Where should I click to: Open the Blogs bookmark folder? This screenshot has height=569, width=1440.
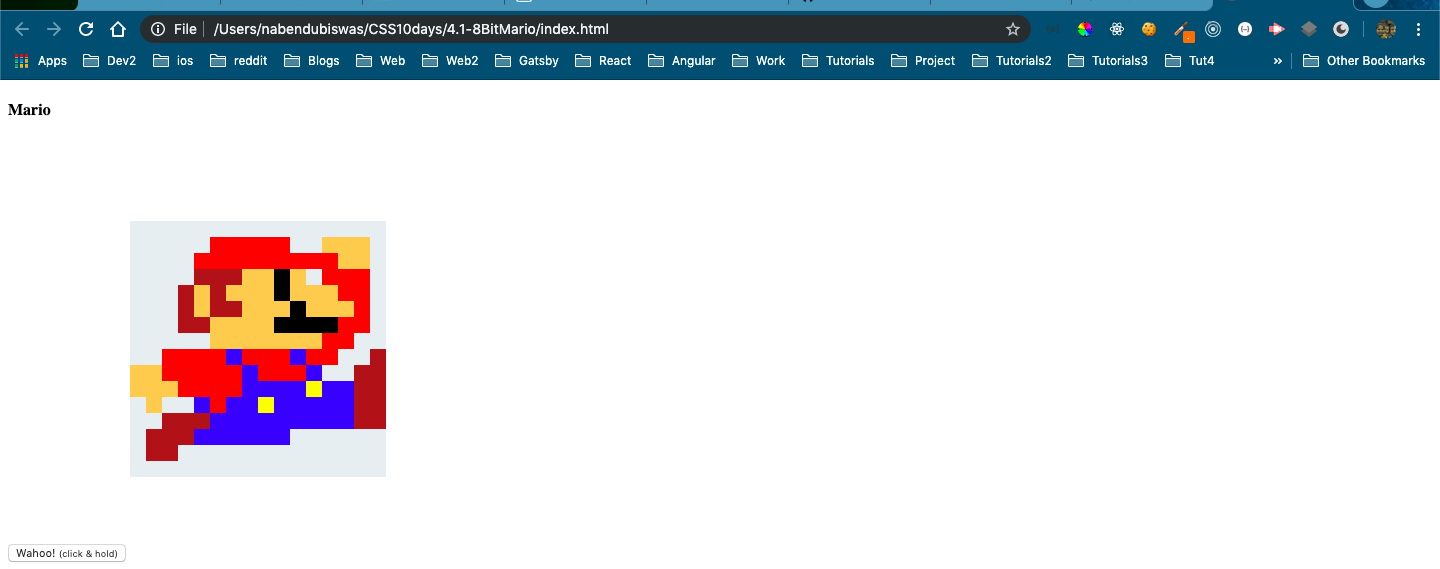click(312, 61)
